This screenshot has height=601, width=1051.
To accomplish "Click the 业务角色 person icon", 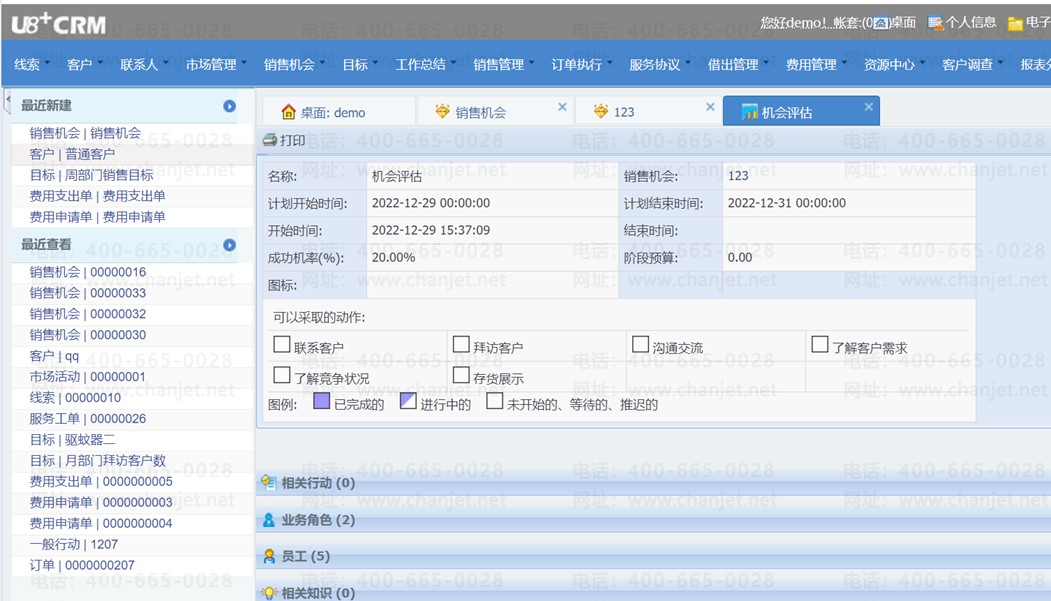I will point(269,519).
